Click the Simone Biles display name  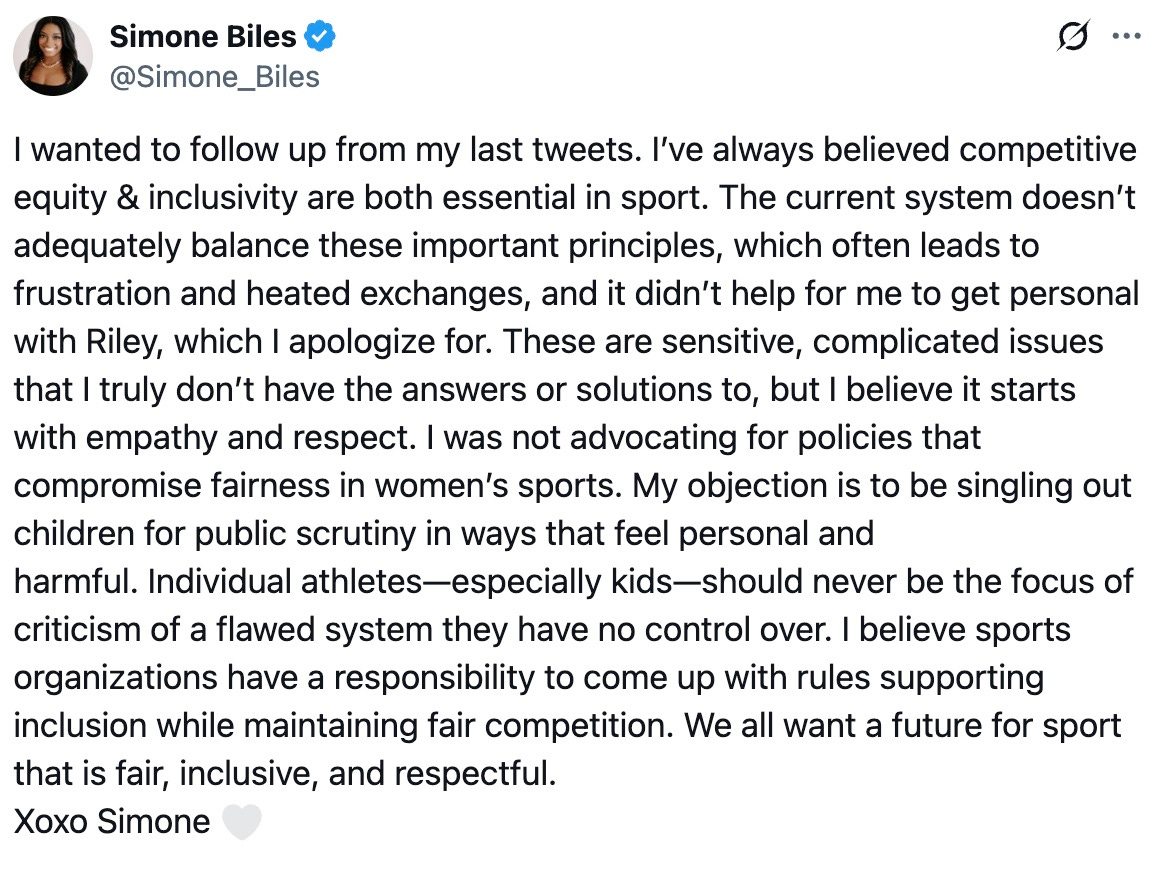202,37
